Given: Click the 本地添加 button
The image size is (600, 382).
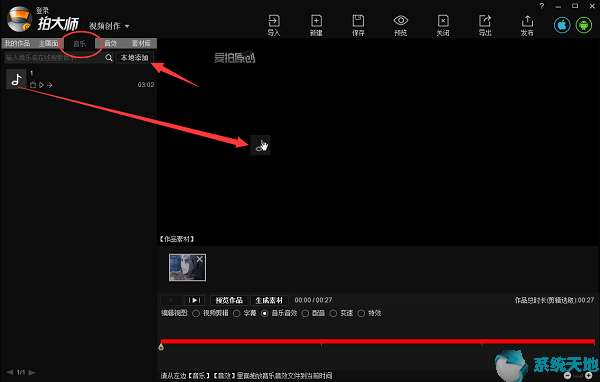Looking at the screenshot, I should pyautogui.click(x=134, y=58).
